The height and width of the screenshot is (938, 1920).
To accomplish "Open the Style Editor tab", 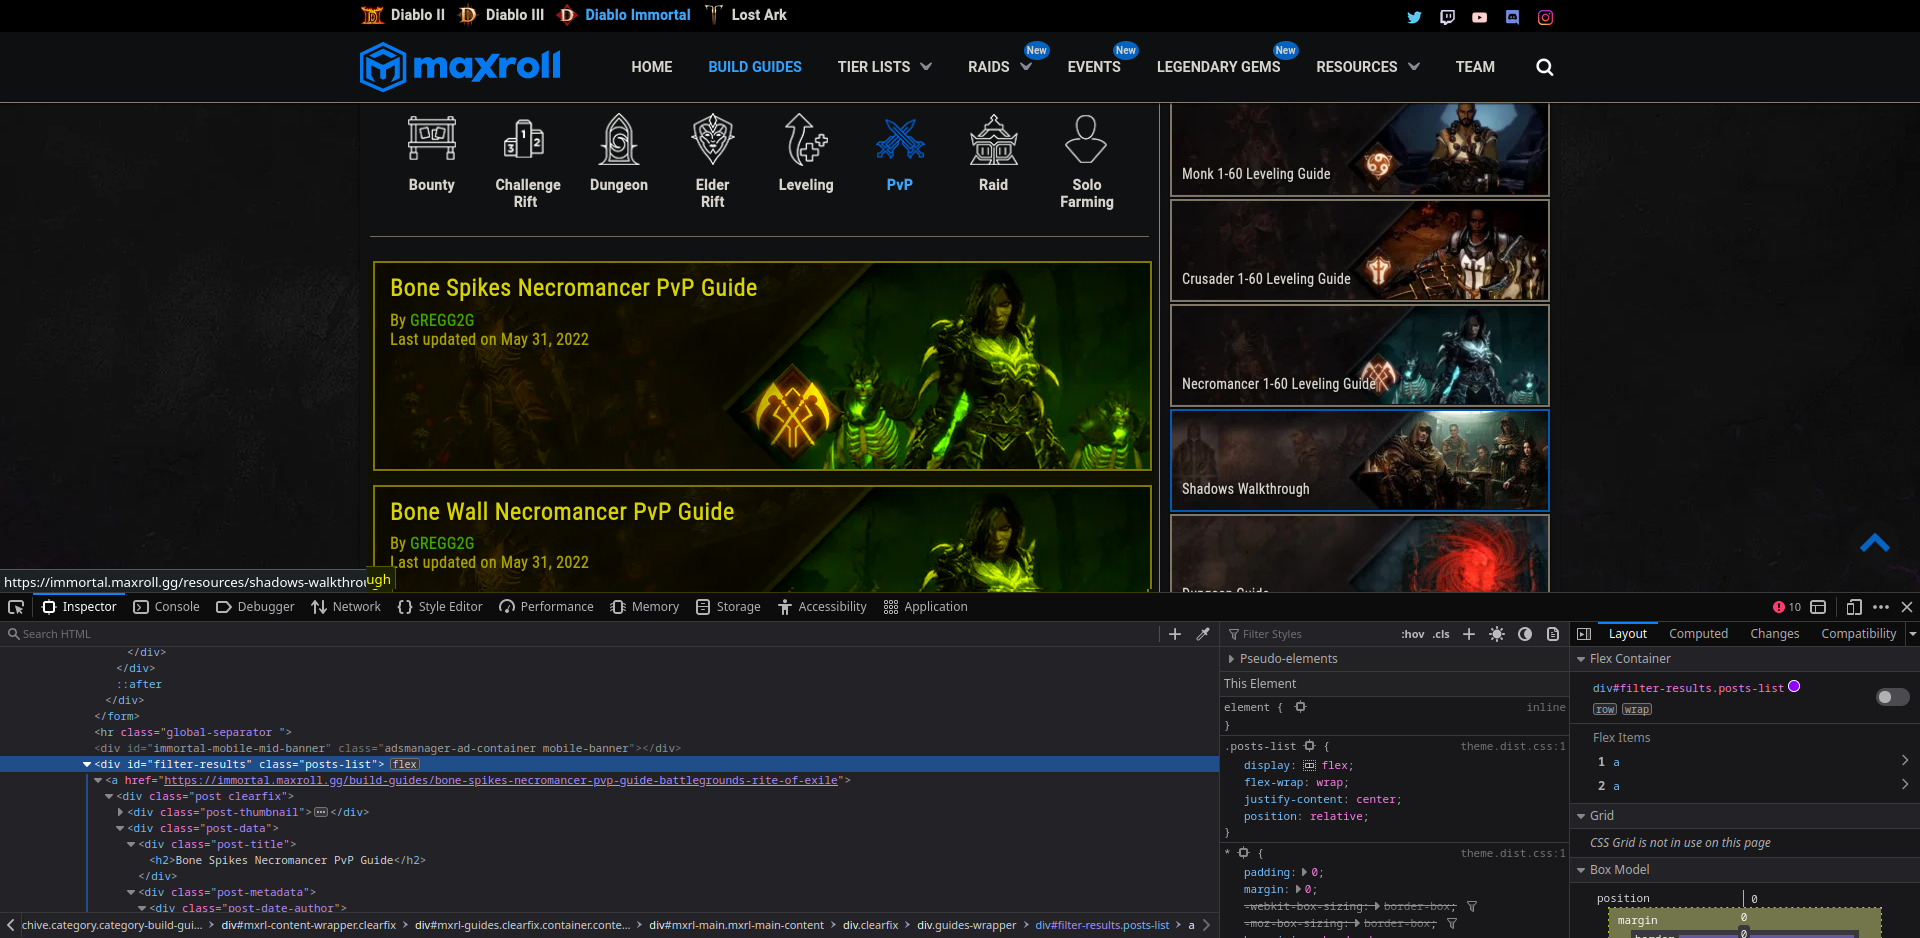I will [440, 607].
